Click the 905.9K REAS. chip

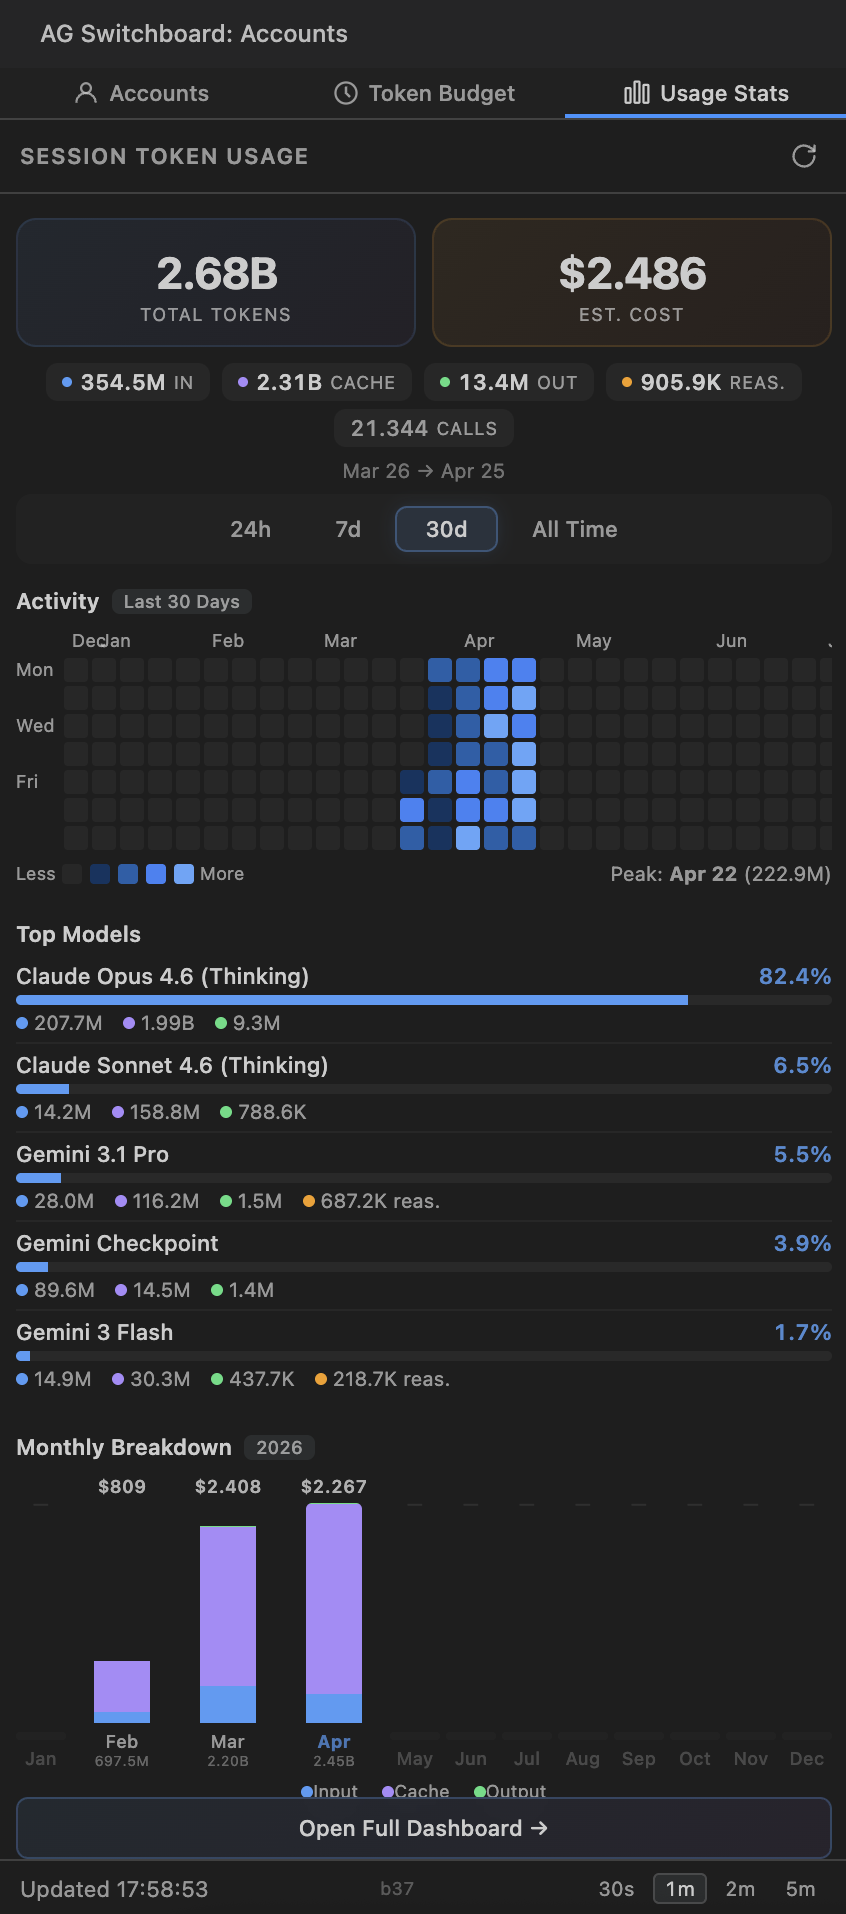point(704,382)
